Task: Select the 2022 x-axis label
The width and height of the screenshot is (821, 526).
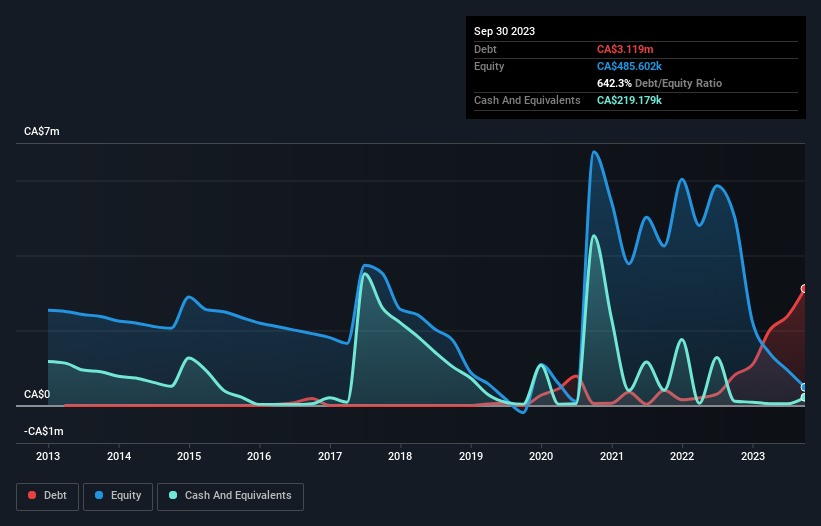Action: 682,456
